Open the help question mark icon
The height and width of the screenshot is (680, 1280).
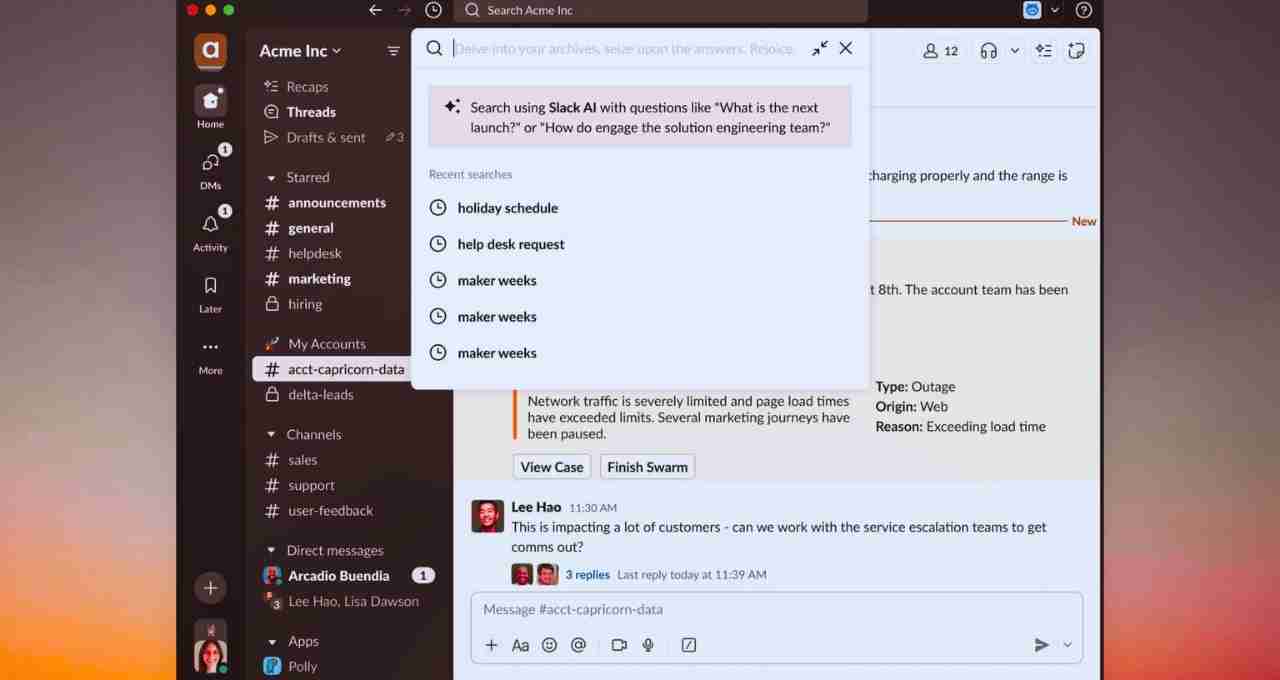(x=1083, y=10)
